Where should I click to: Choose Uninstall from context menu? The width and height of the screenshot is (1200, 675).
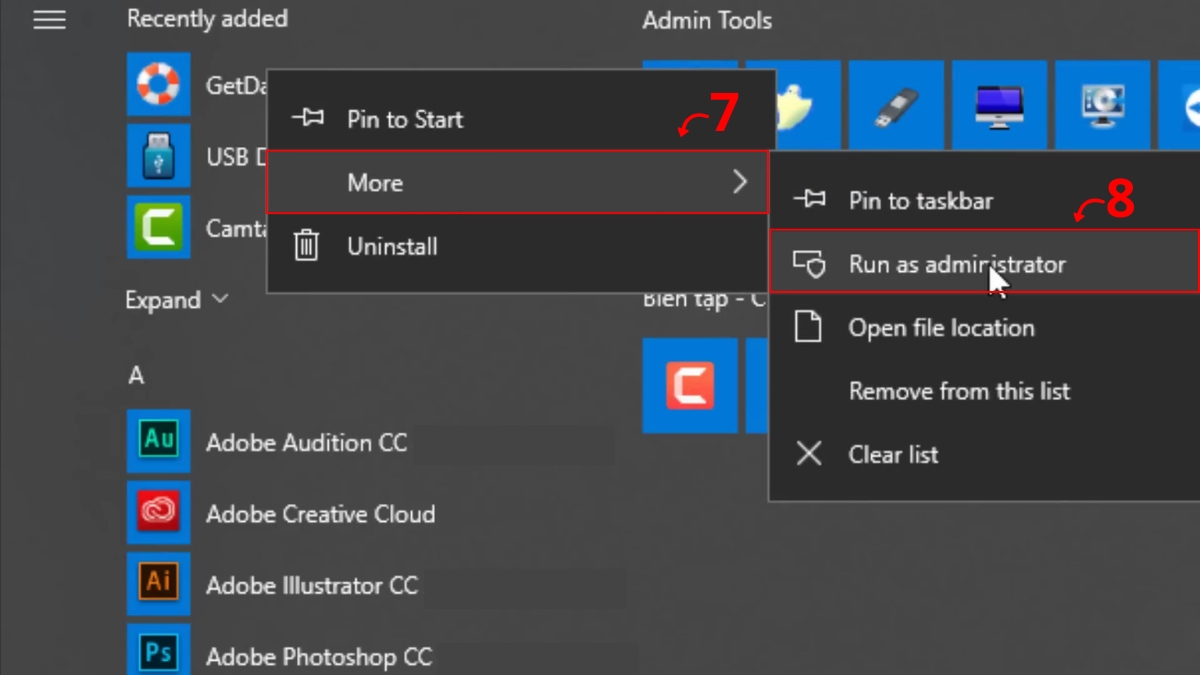pyautogui.click(x=391, y=246)
